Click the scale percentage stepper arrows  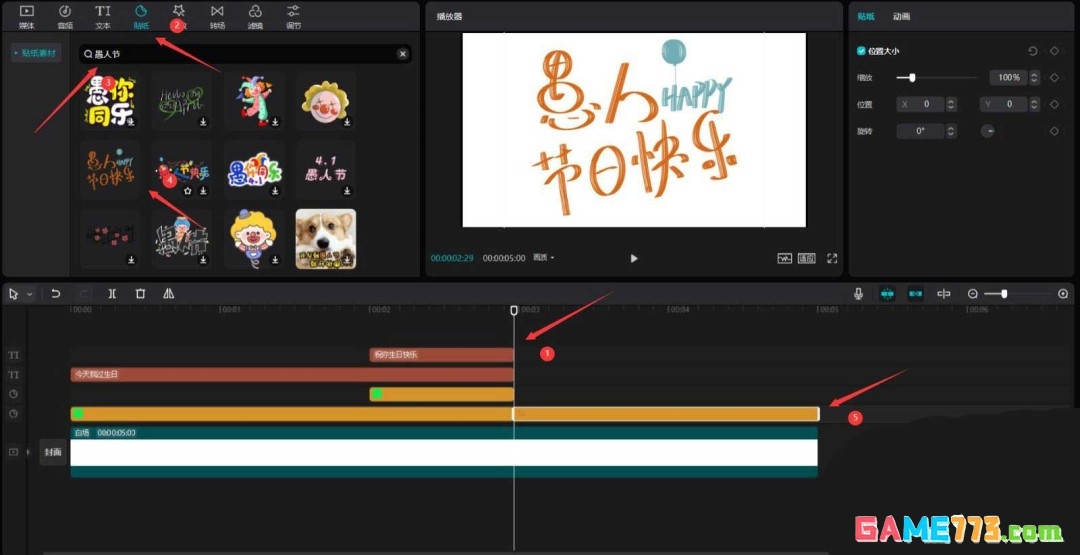1034,78
